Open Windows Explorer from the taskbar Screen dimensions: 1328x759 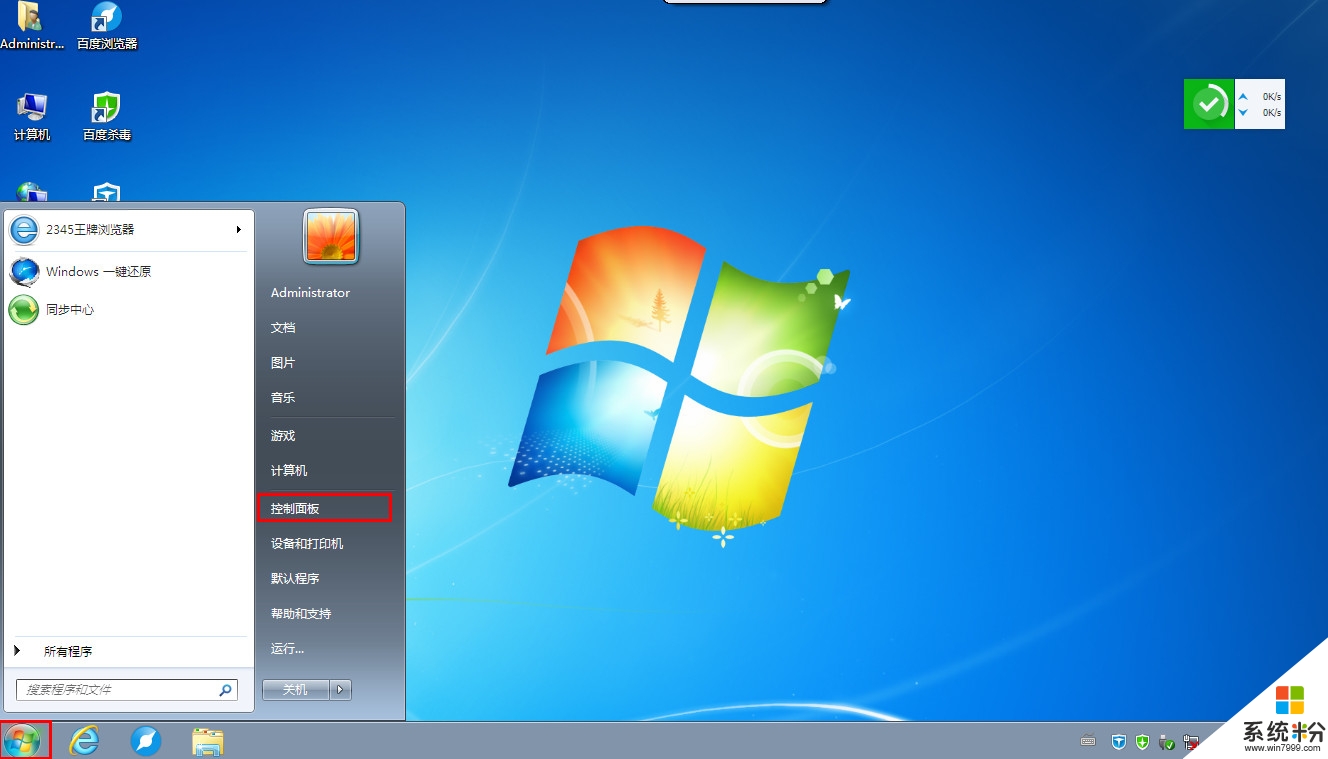click(x=207, y=741)
